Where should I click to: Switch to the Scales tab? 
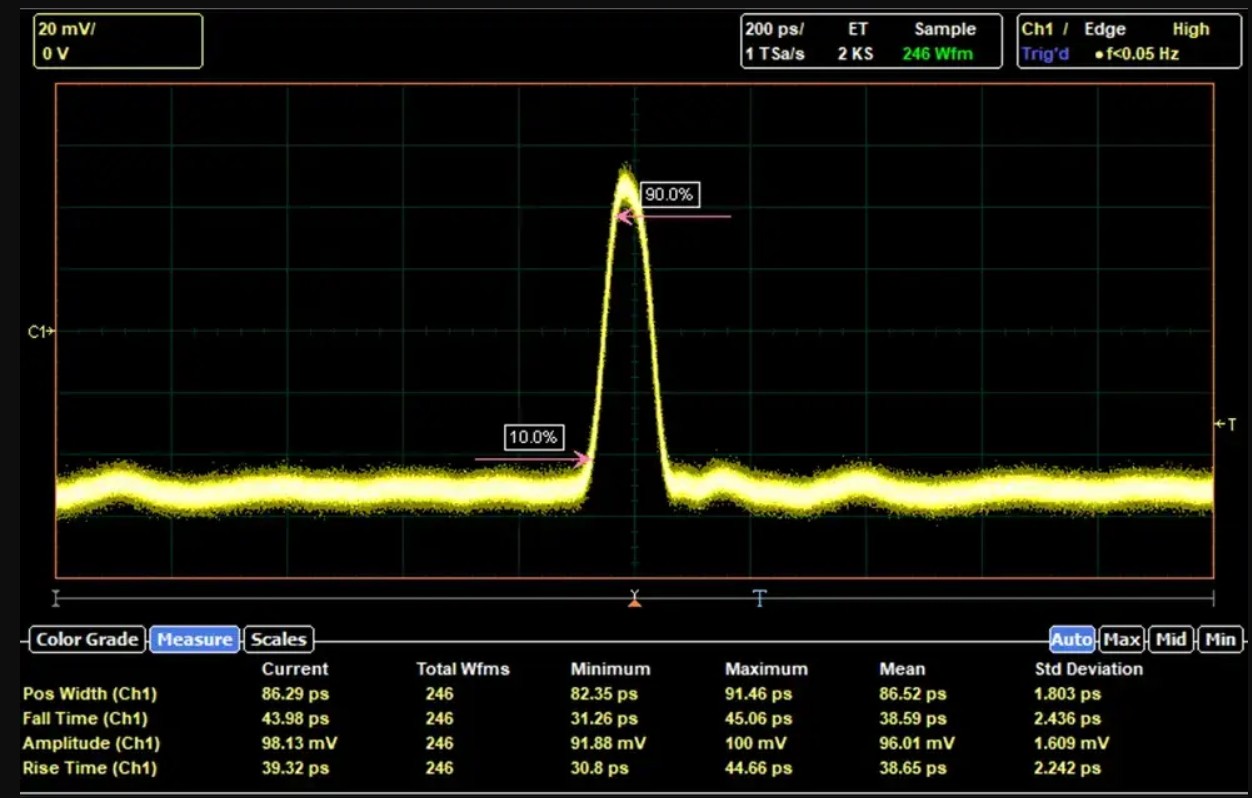(x=279, y=640)
